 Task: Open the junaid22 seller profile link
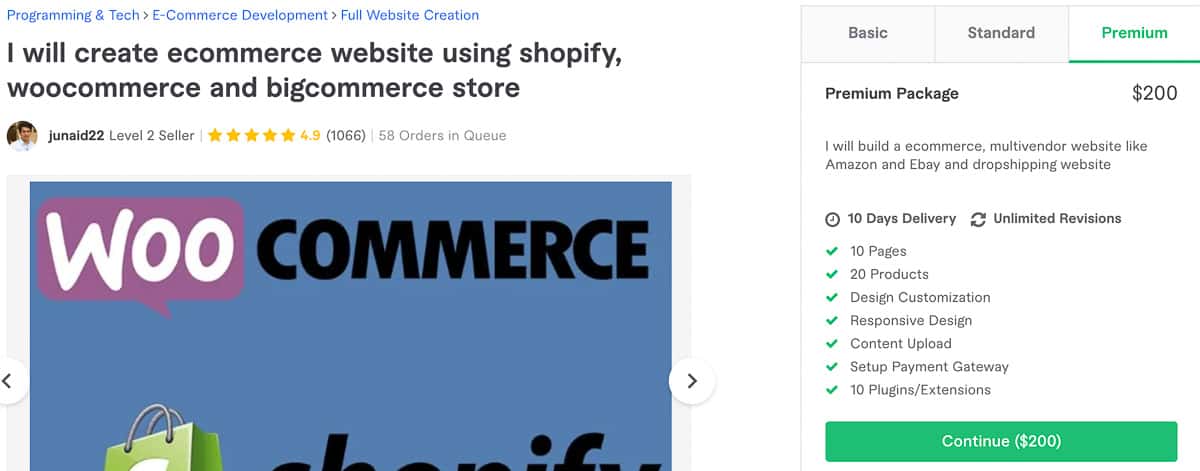click(x=76, y=136)
